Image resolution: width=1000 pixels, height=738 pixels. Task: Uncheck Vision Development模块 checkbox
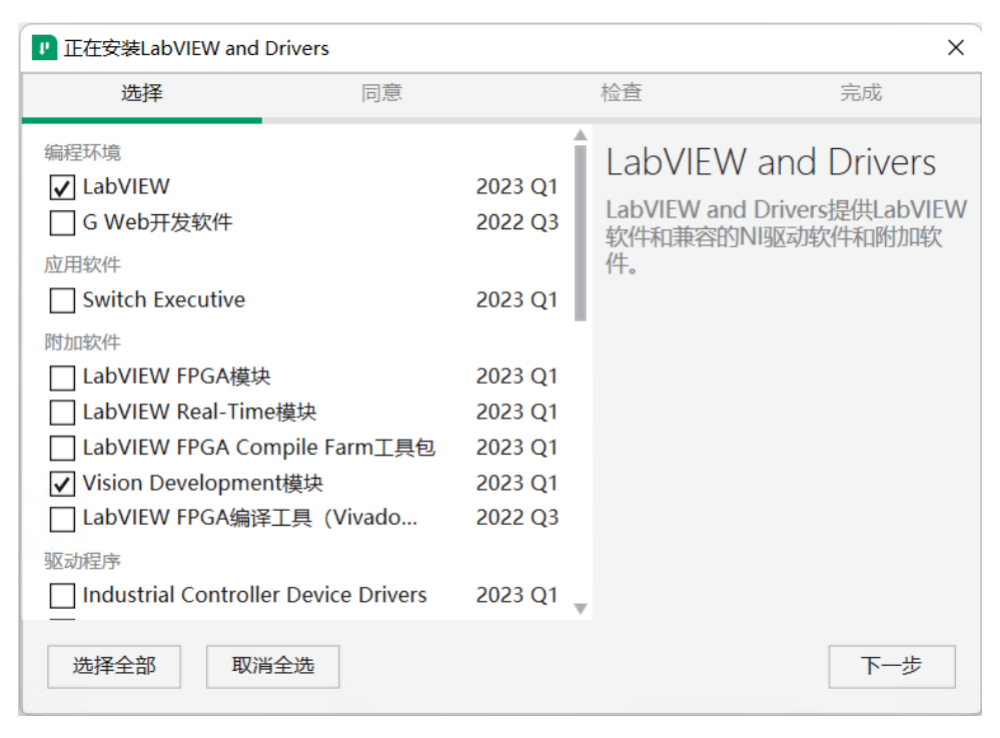coord(62,484)
